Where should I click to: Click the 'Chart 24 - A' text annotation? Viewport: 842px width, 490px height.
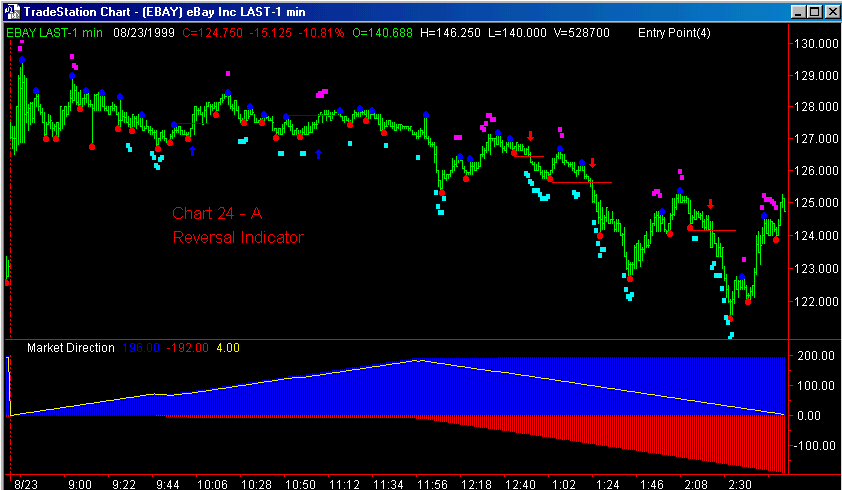217,213
